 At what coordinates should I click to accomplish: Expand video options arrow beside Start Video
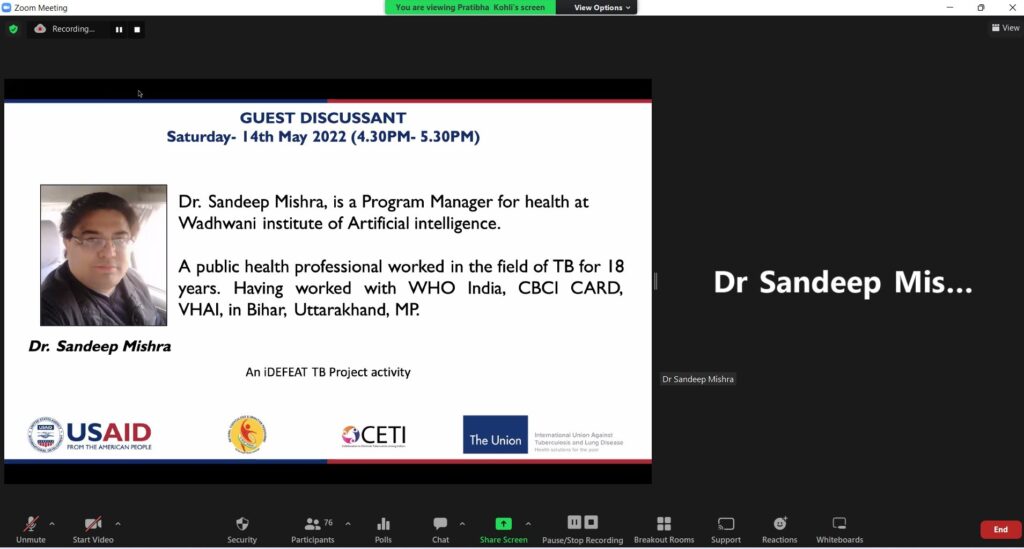(118, 523)
